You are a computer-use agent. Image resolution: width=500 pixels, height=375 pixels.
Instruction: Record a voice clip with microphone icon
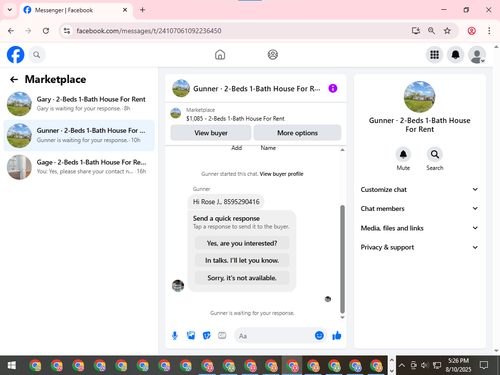(x=175, y=336)
